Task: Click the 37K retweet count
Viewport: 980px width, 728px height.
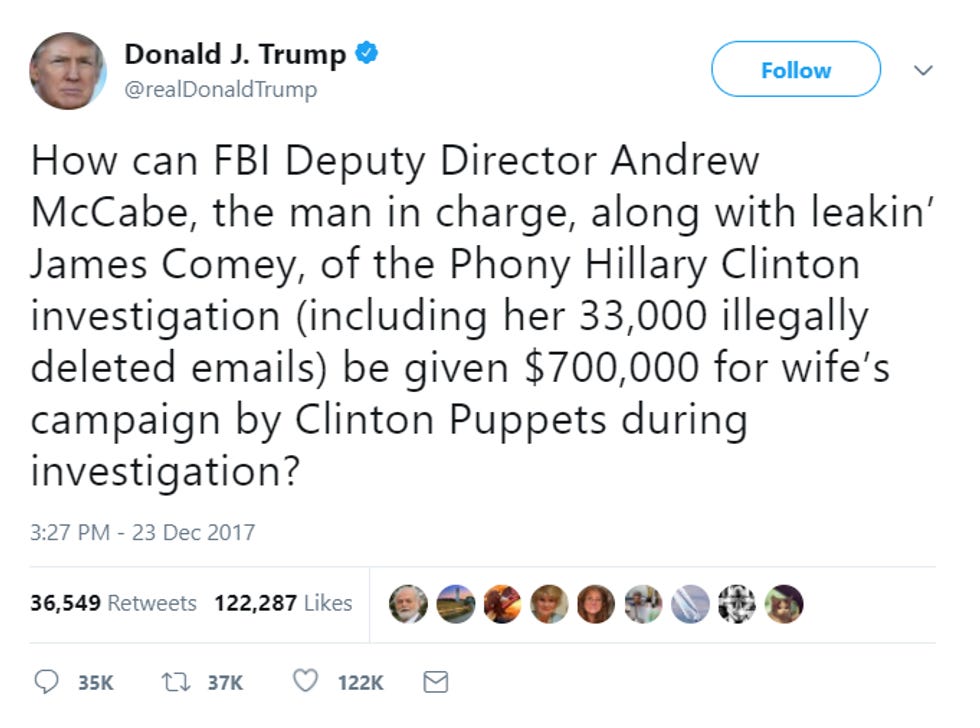Action: (225, 682)
